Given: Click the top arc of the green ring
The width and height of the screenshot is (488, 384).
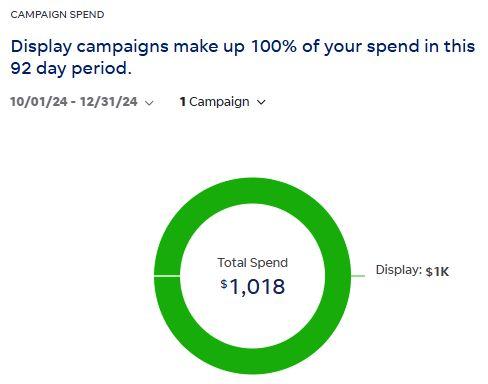Looking at the screenshot, I should [x=253, y=191].
